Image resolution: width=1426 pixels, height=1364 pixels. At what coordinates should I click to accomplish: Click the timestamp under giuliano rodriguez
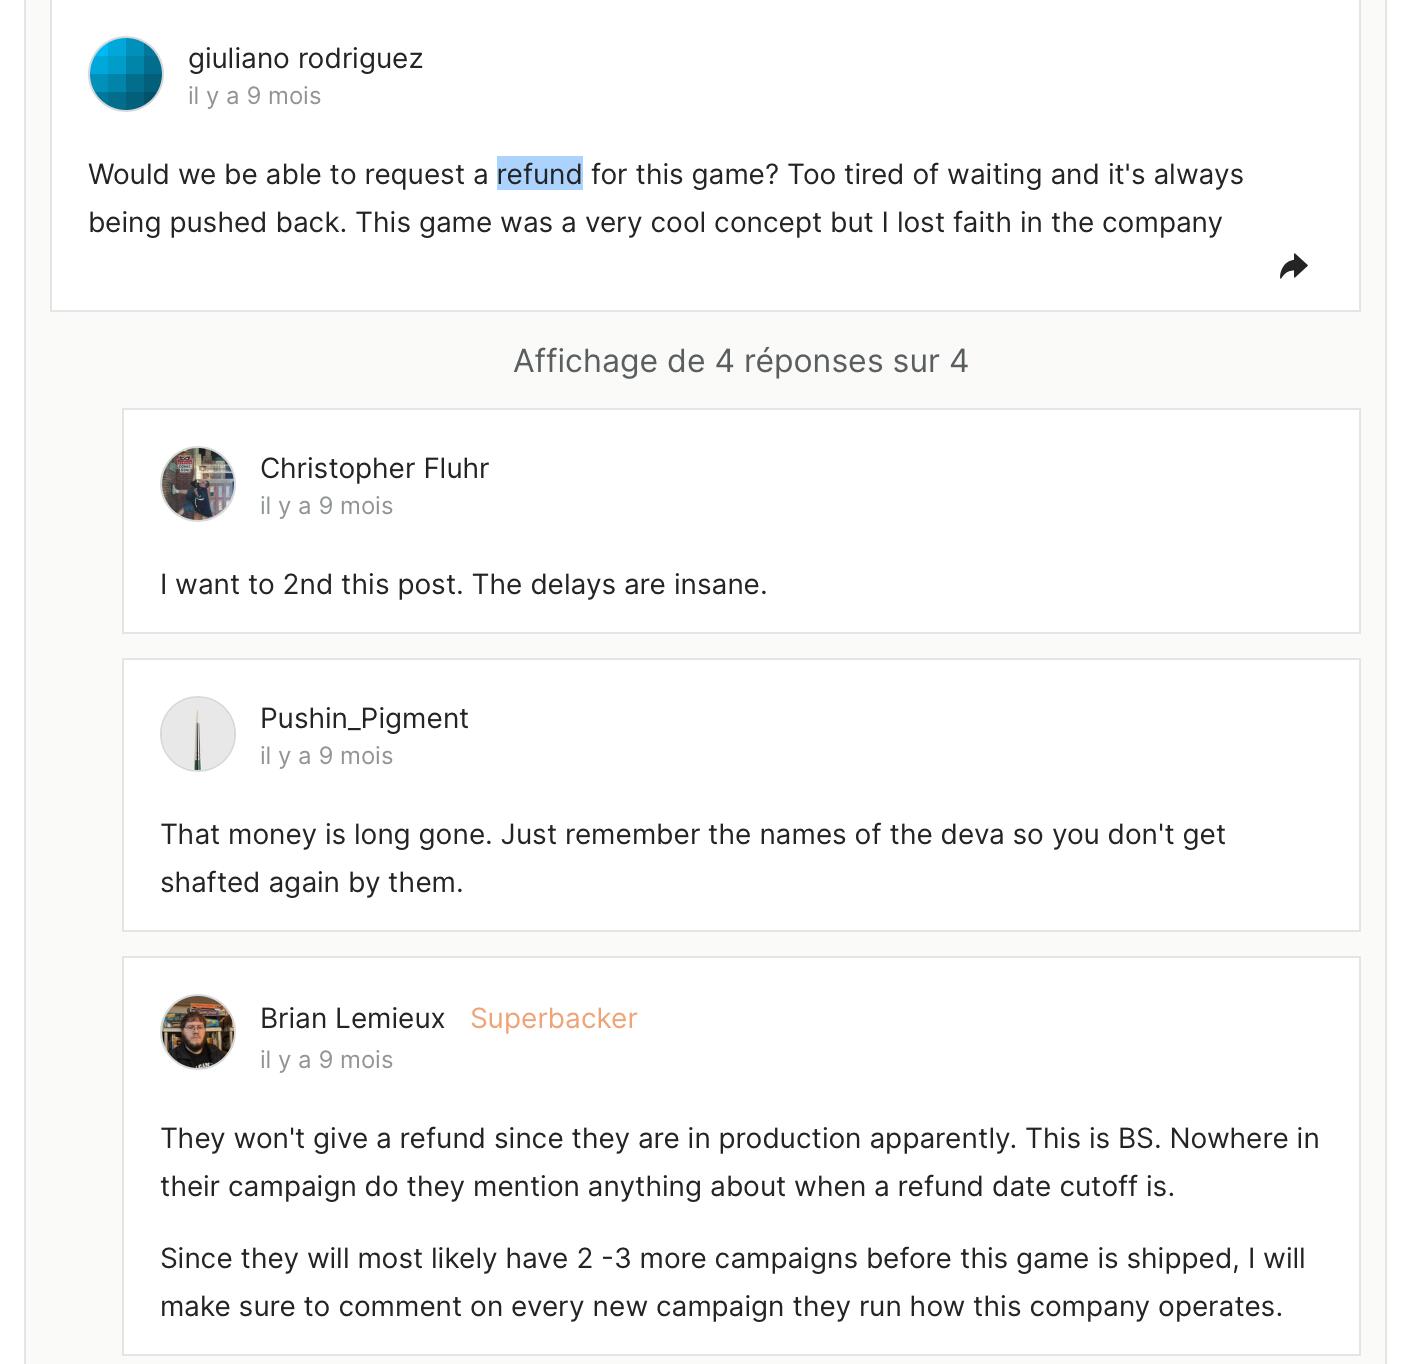point(255,96)
